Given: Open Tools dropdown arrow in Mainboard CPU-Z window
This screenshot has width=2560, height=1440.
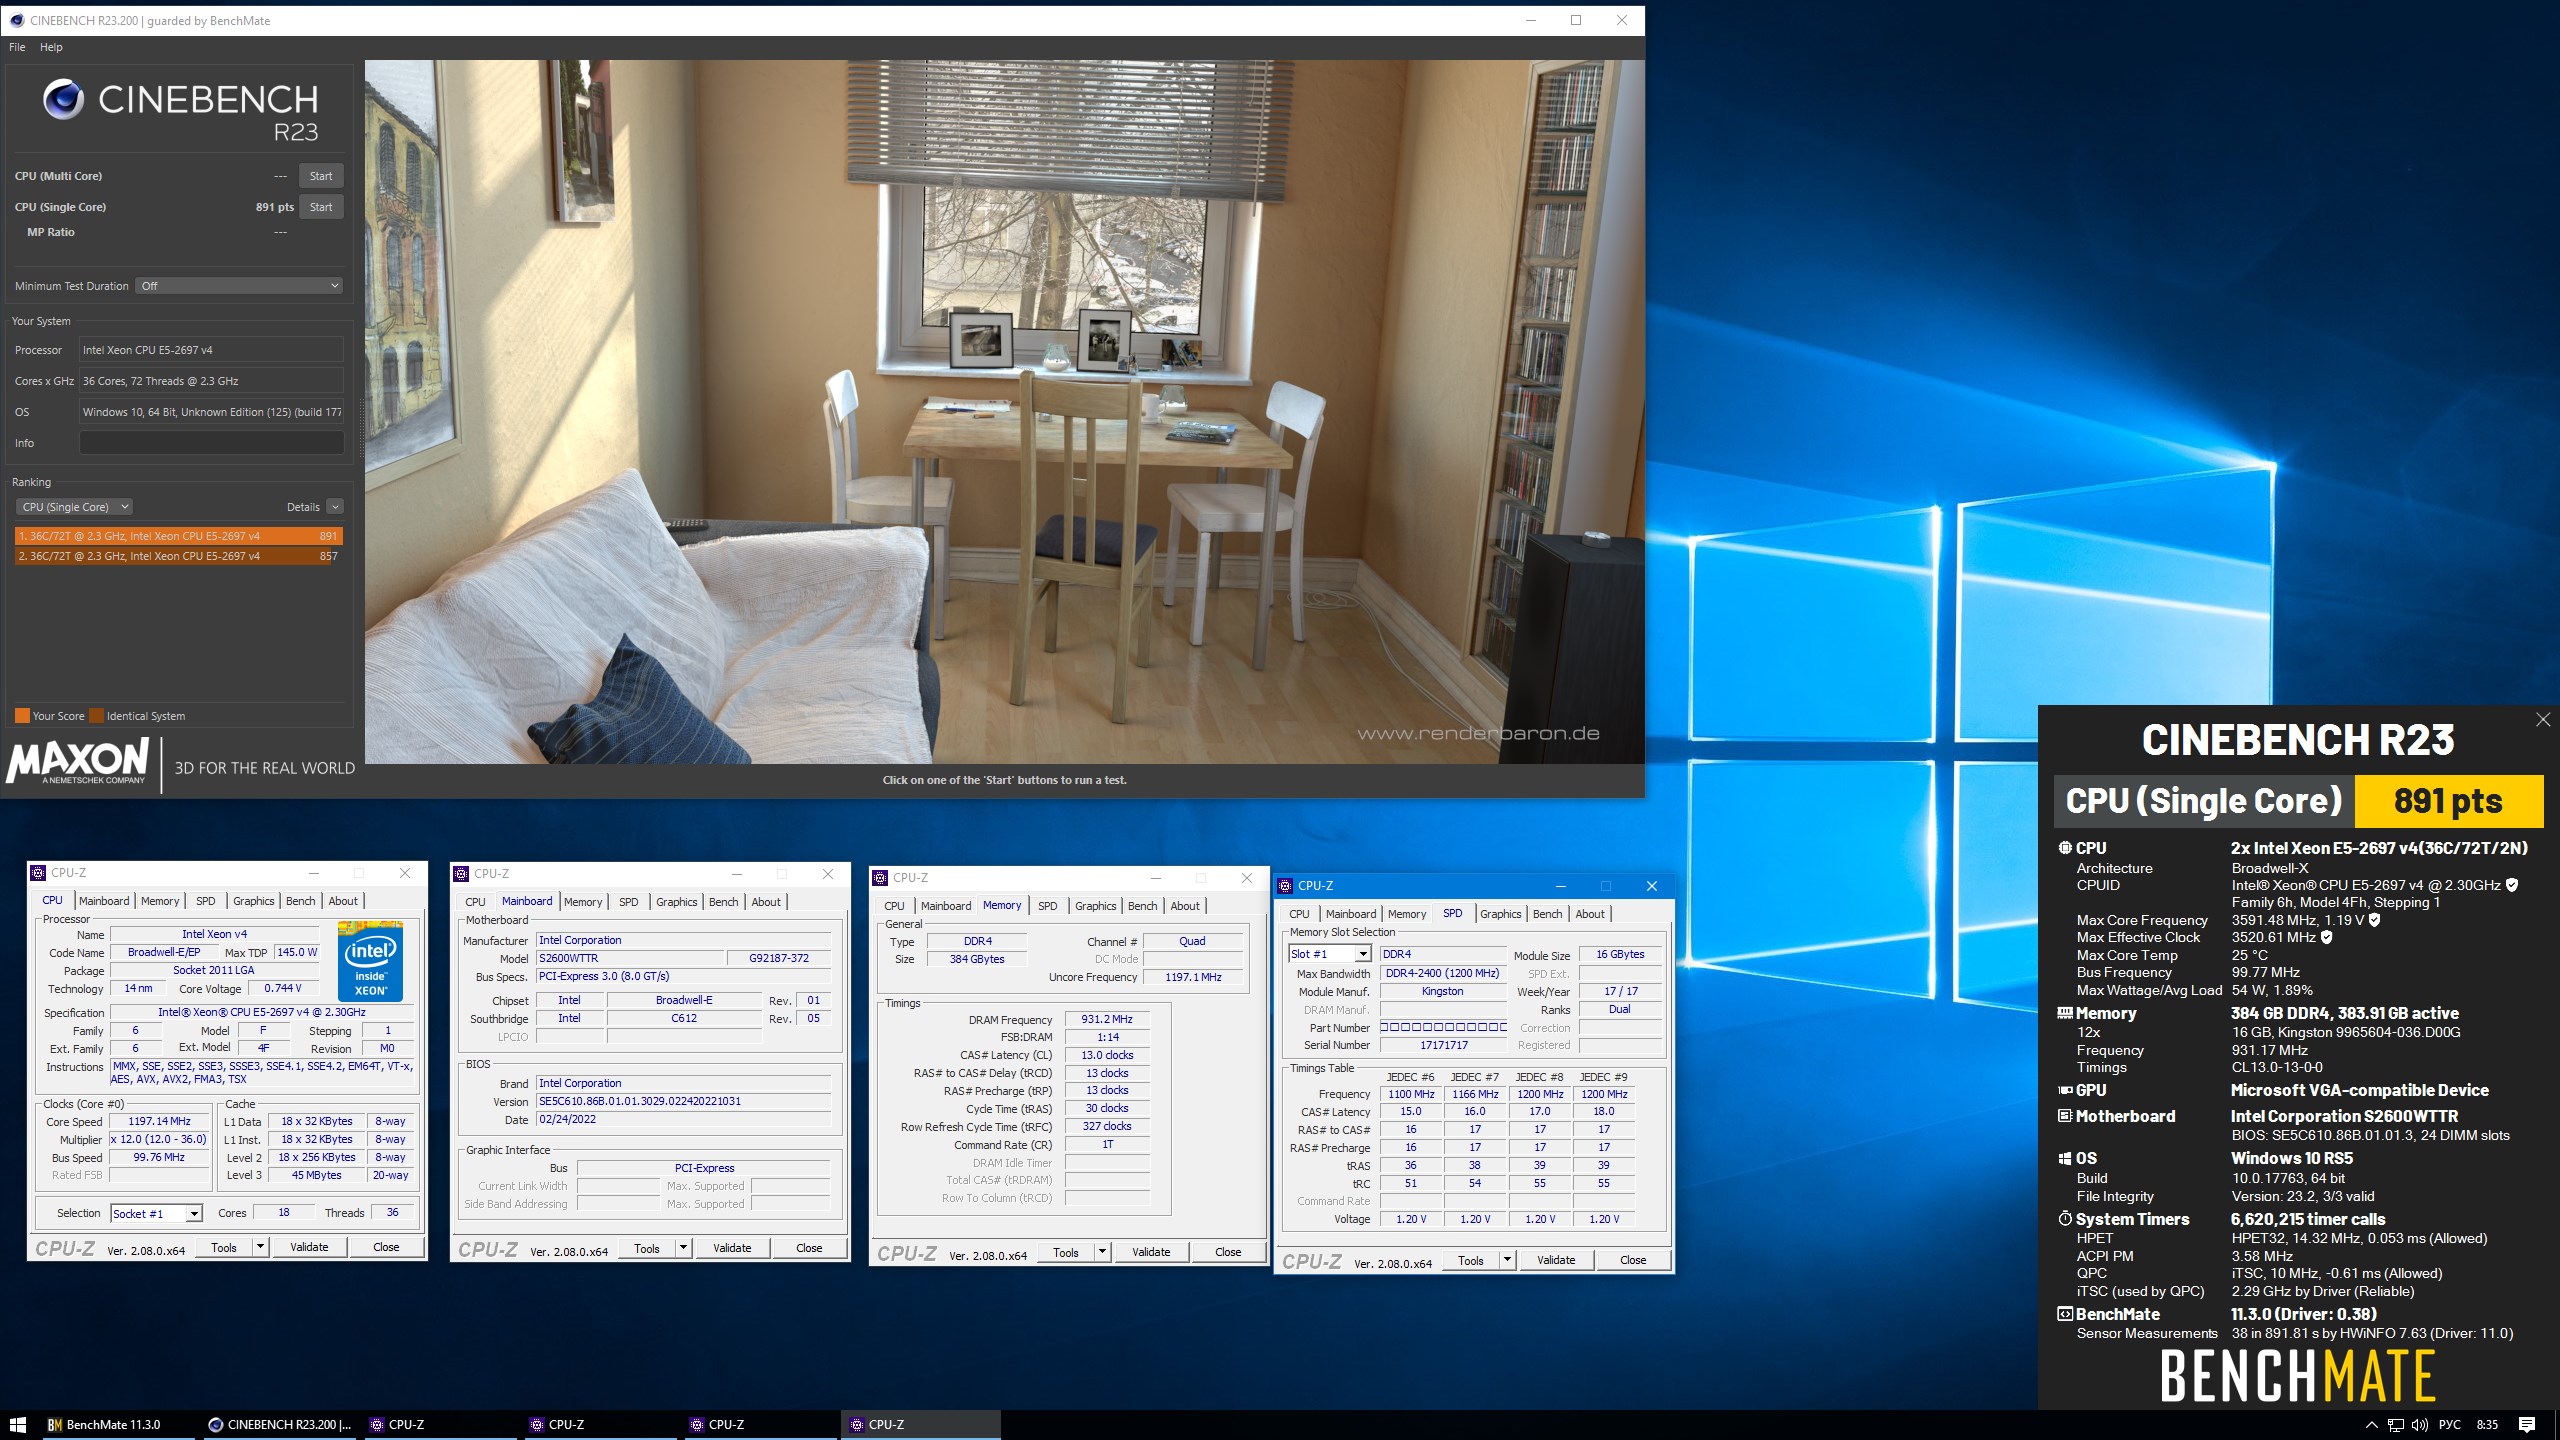Looking at the screenshot, I should [x=684, y=1248].
